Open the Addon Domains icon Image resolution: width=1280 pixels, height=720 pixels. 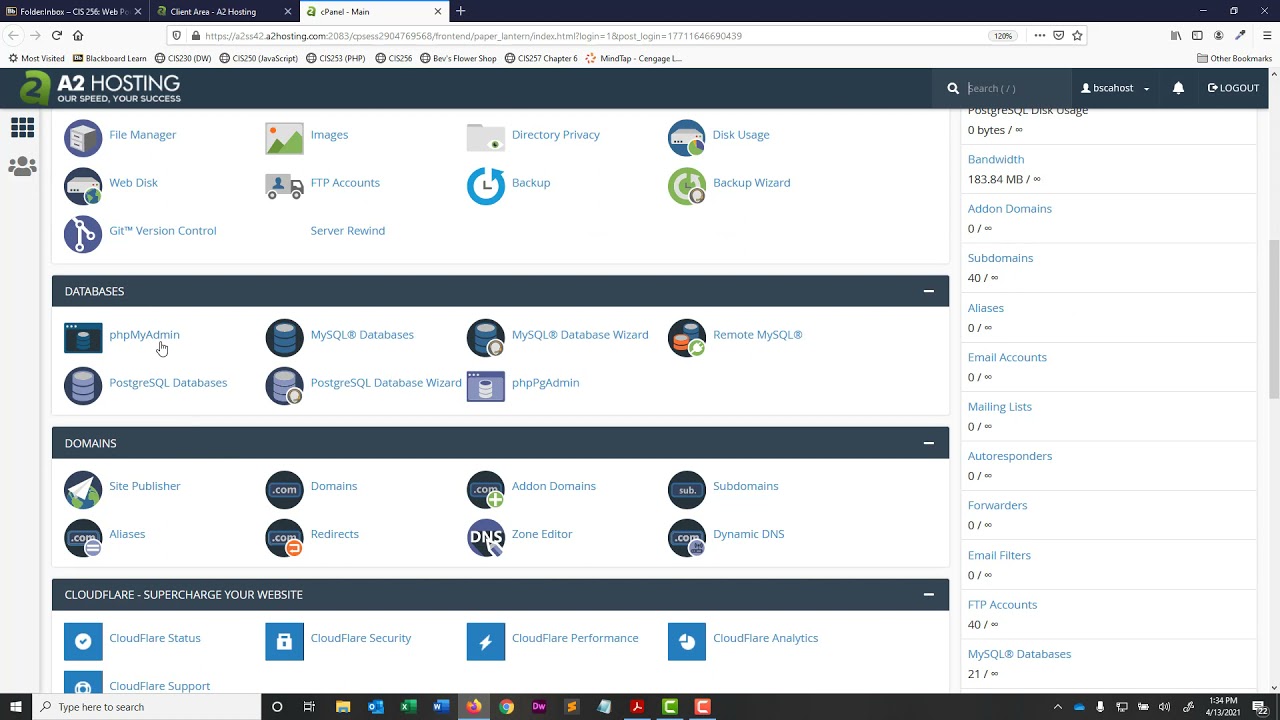click(x=486, y=489)
